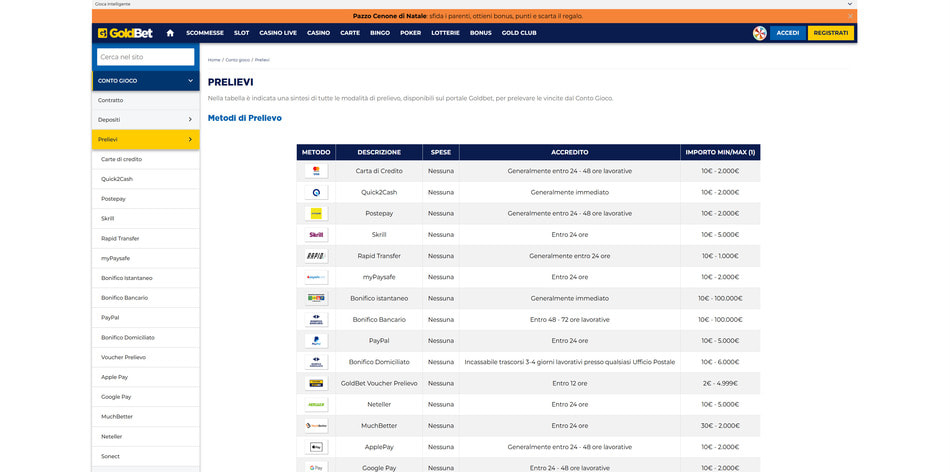
Task: Click the Google Pay logo in table
Action: coord(316,467)
